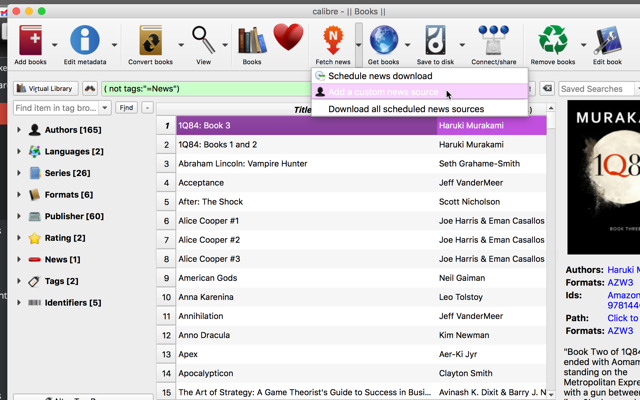Click the Virtual Library button
Screen dimensions: 640x400
46,89
